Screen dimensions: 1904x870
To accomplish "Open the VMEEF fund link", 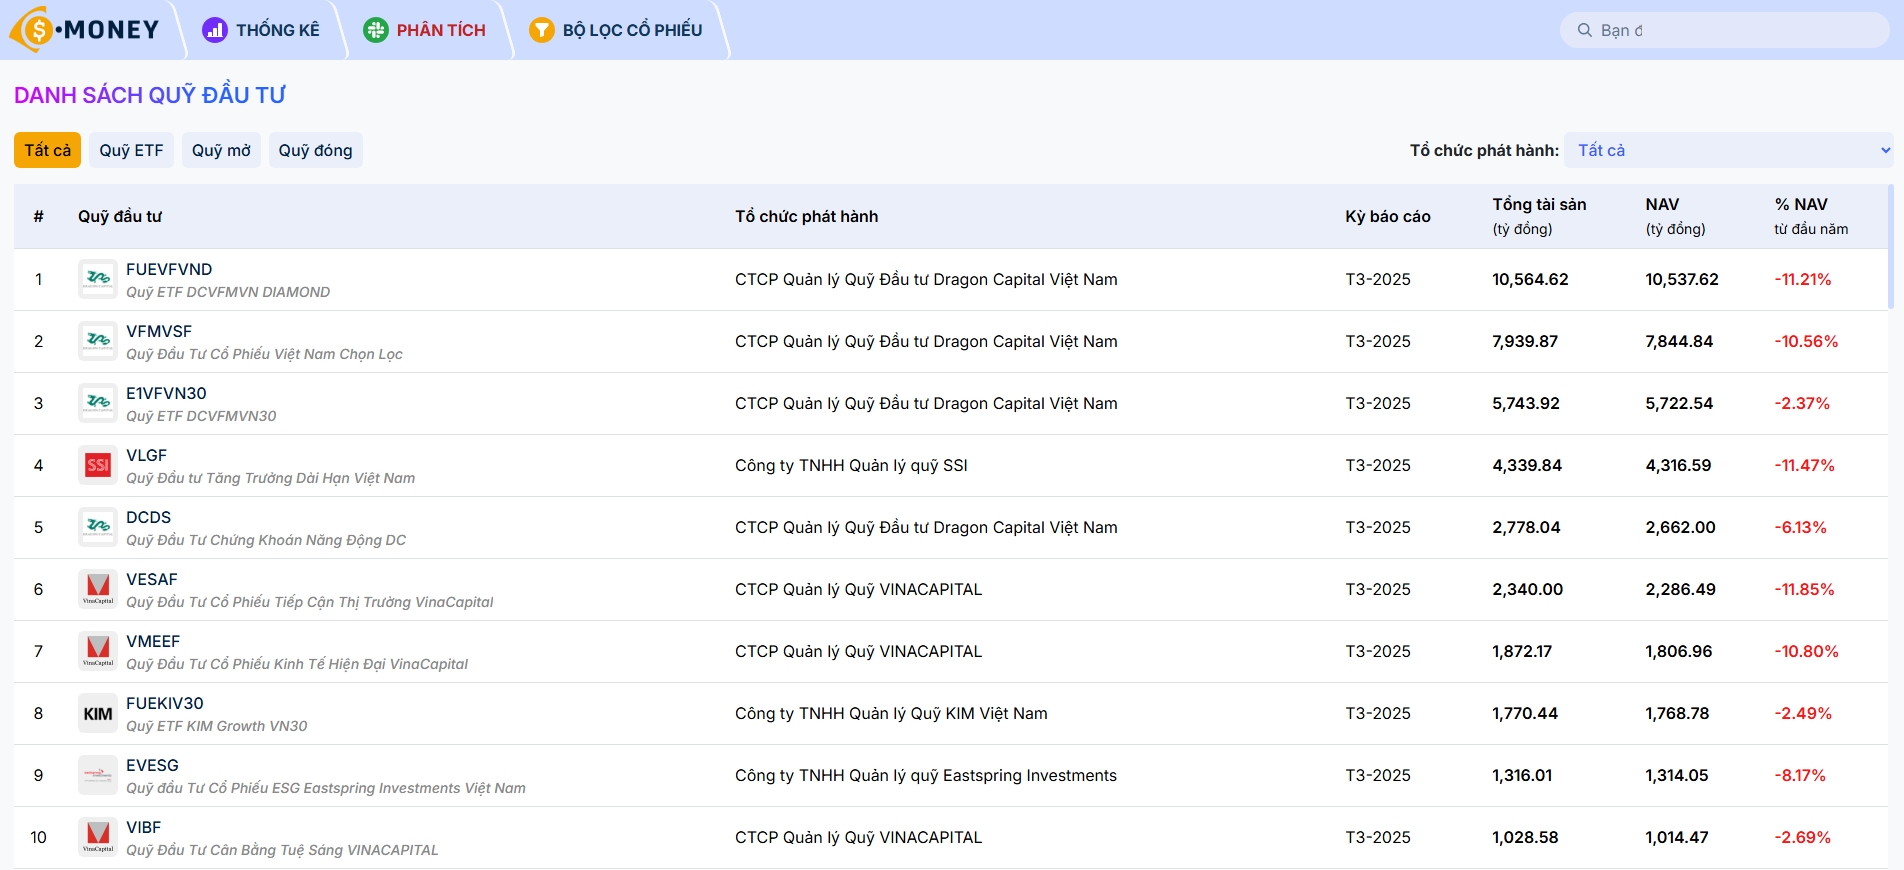I will tap(153, 641).
